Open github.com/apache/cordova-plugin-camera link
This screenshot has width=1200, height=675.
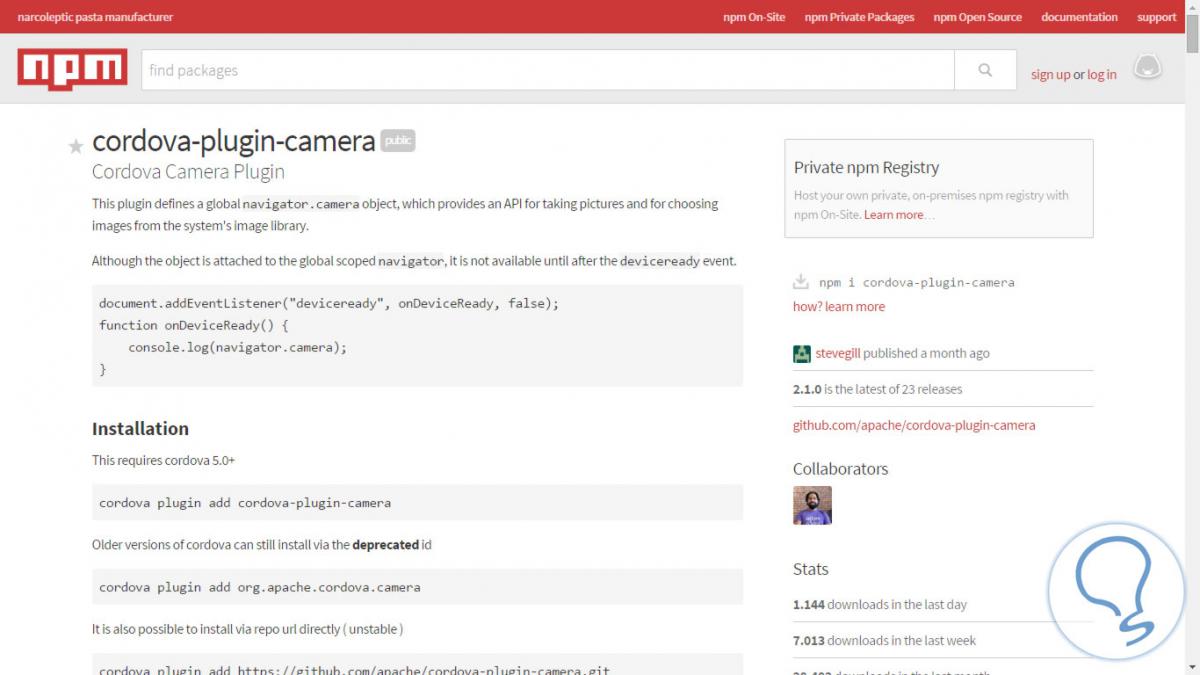[x=914, y=425]
